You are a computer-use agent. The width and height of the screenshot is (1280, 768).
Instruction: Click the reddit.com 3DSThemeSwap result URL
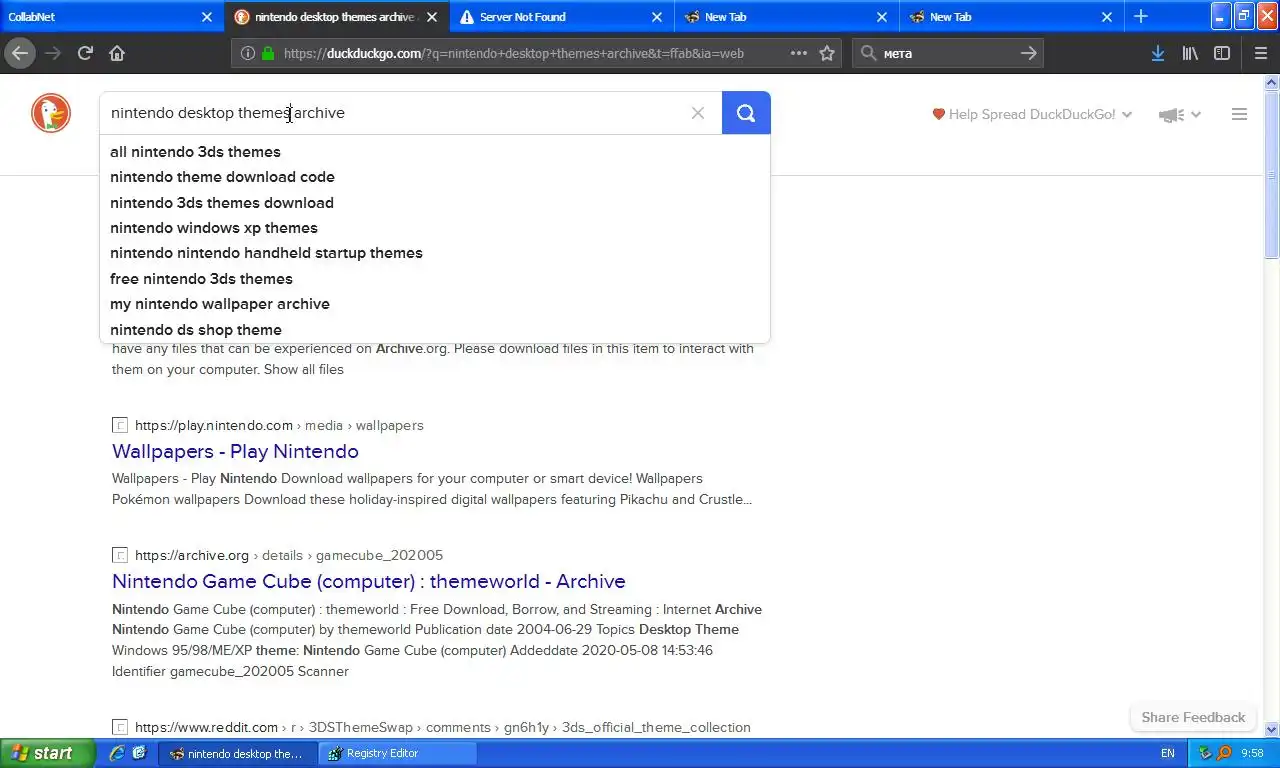(x=443, y=727)
